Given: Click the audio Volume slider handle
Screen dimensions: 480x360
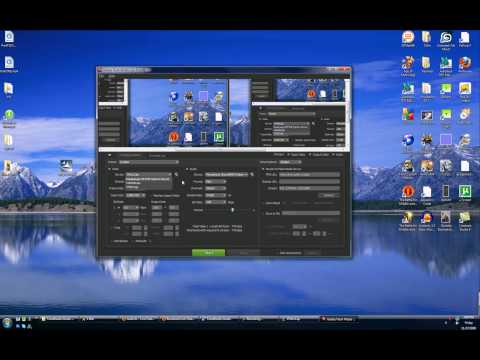Looking at the screenshot, I should coord(232,210).
